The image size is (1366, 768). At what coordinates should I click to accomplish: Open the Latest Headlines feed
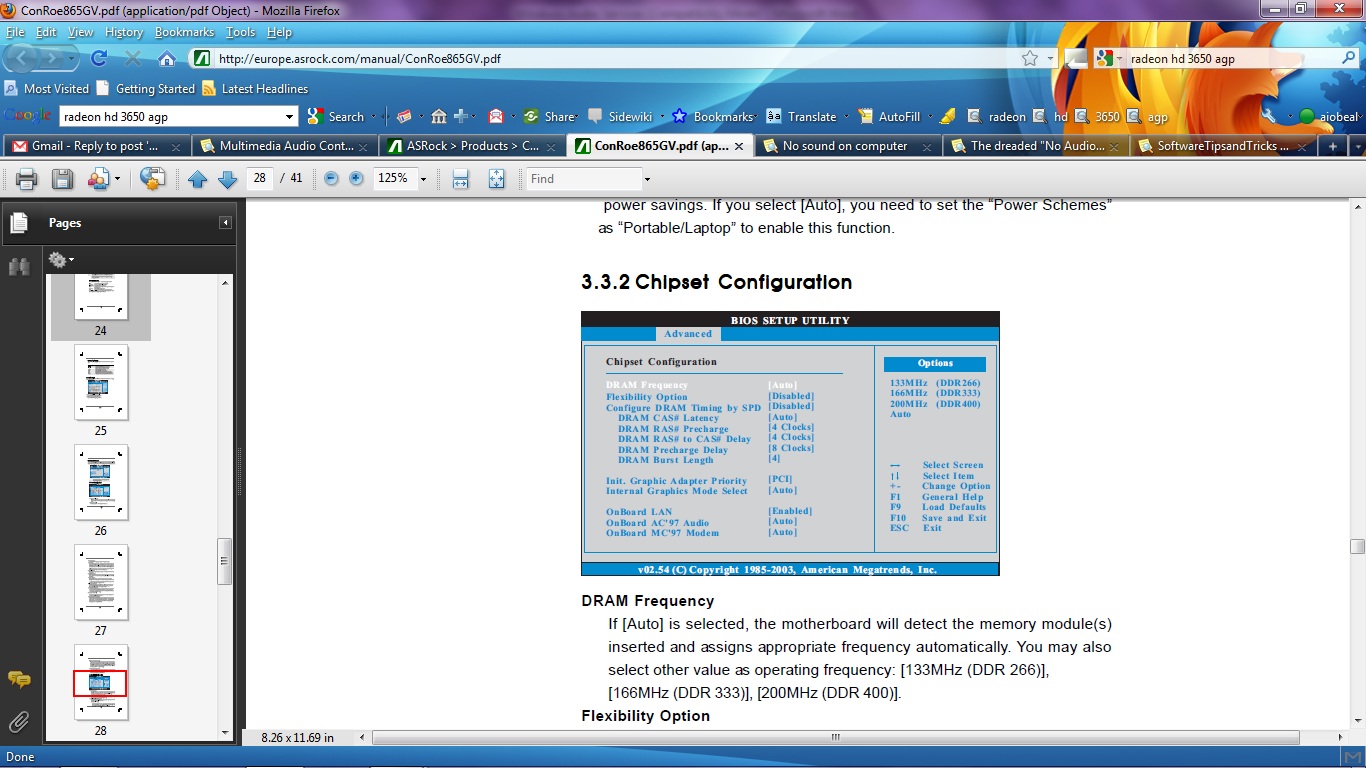point(255,89)
